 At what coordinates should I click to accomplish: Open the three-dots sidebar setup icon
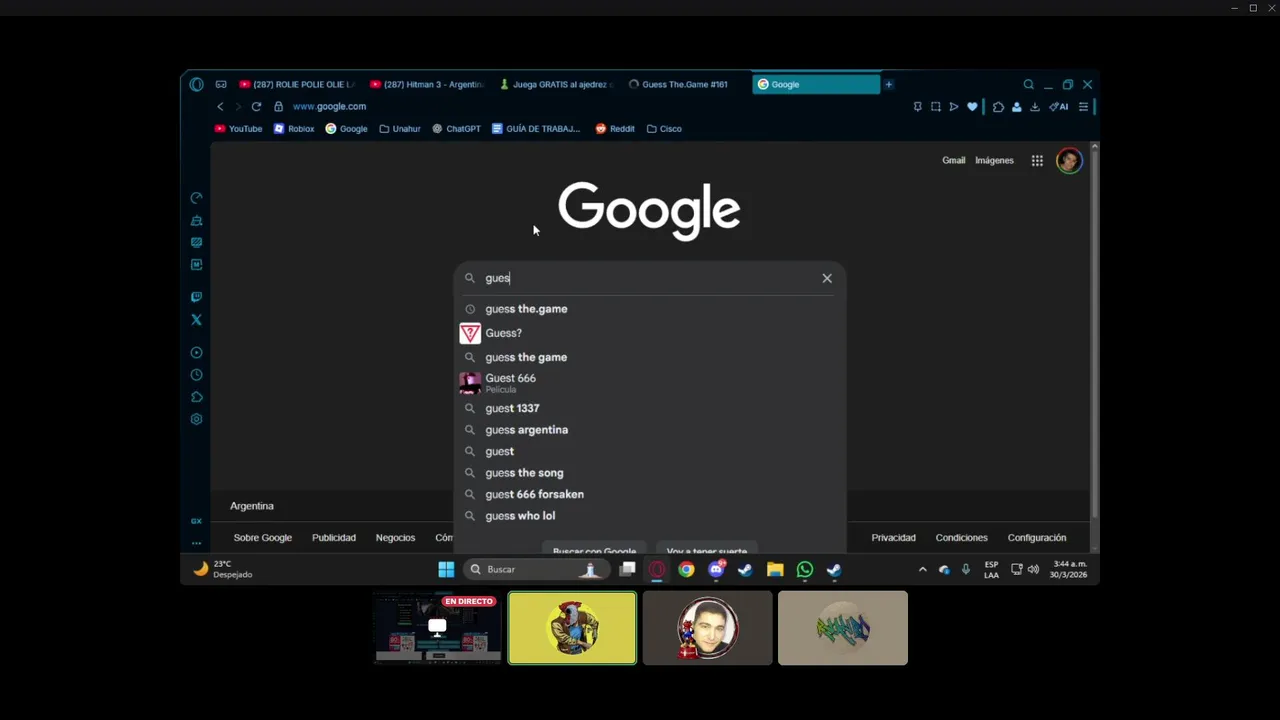[196, 543]
